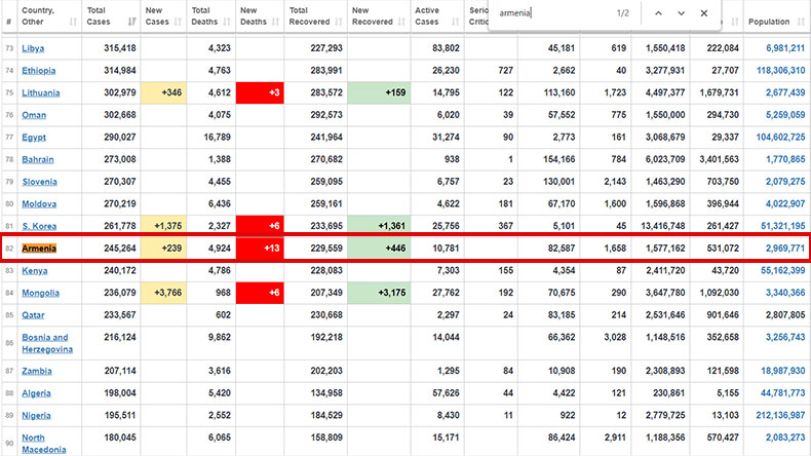Go to previous find match arrow
This screenshot has width=811, height=456.
pyautogui.click(x=658, y=13)
